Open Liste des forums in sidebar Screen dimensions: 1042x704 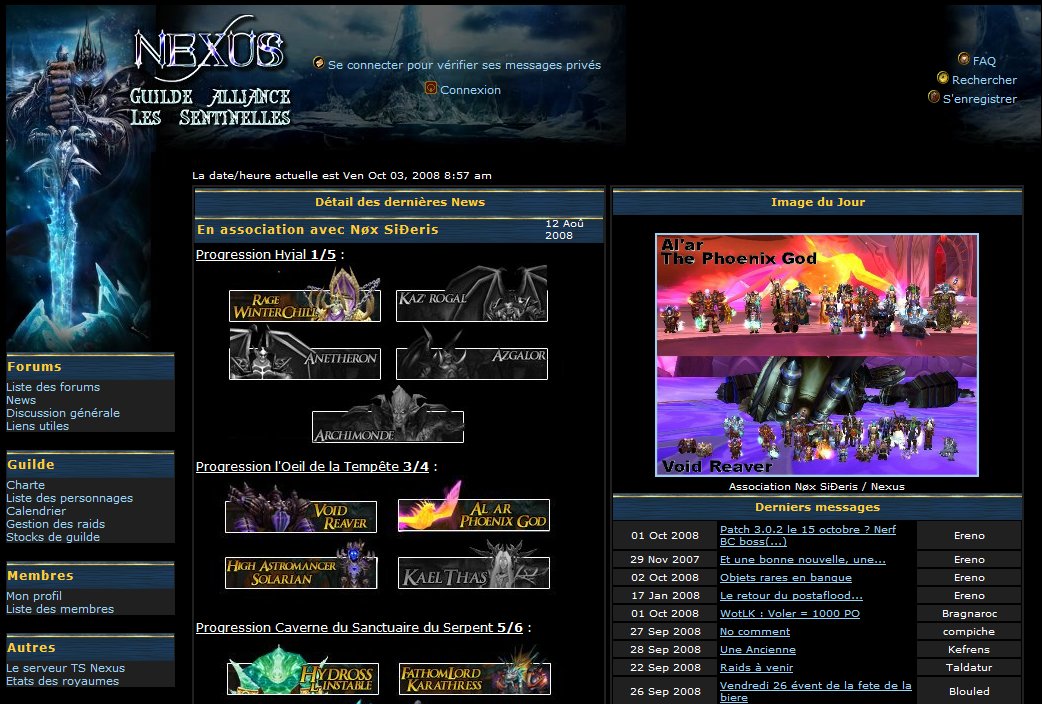pos(53,387)
